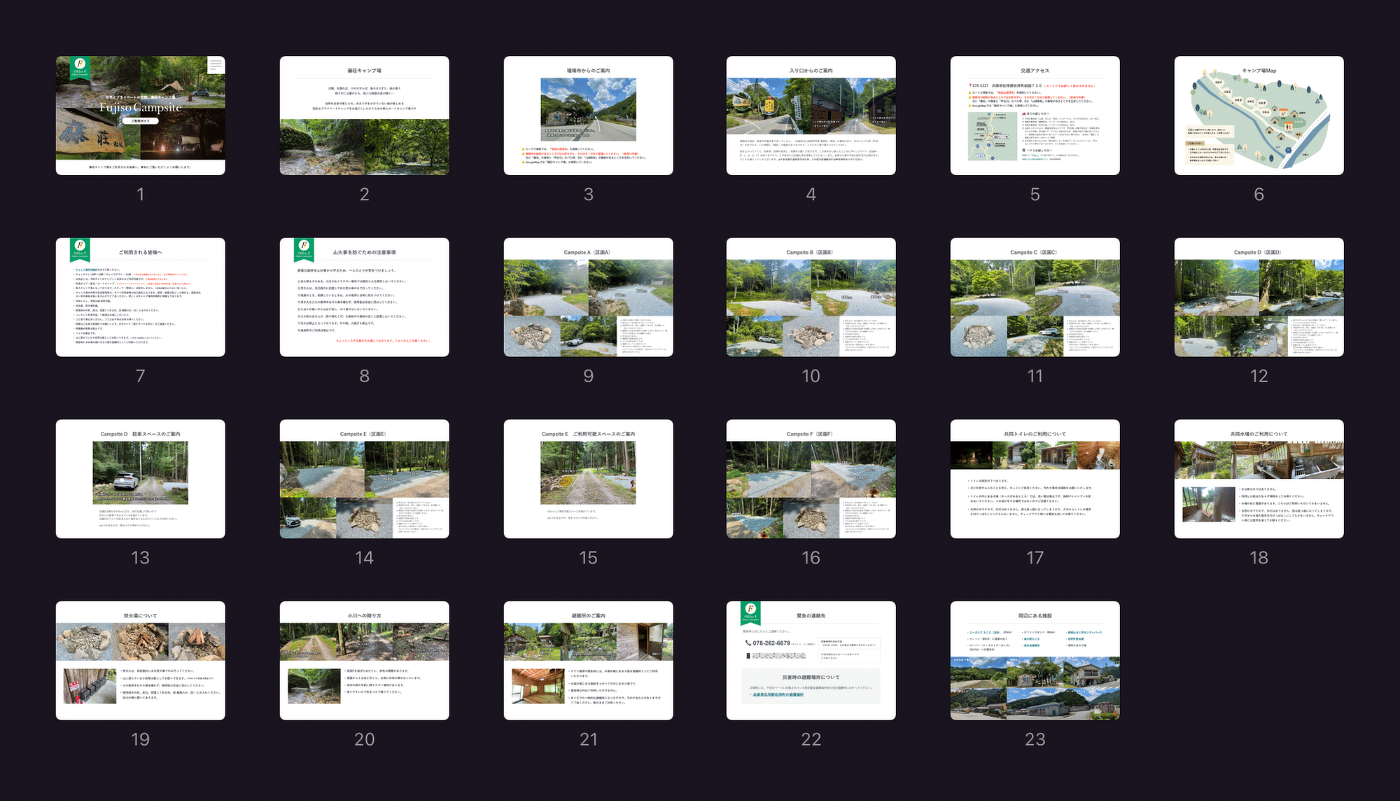This screenshot has width=1400, height=801.
Task: Pick the Campsite B slide thumbnail
Action: (811, 297)
